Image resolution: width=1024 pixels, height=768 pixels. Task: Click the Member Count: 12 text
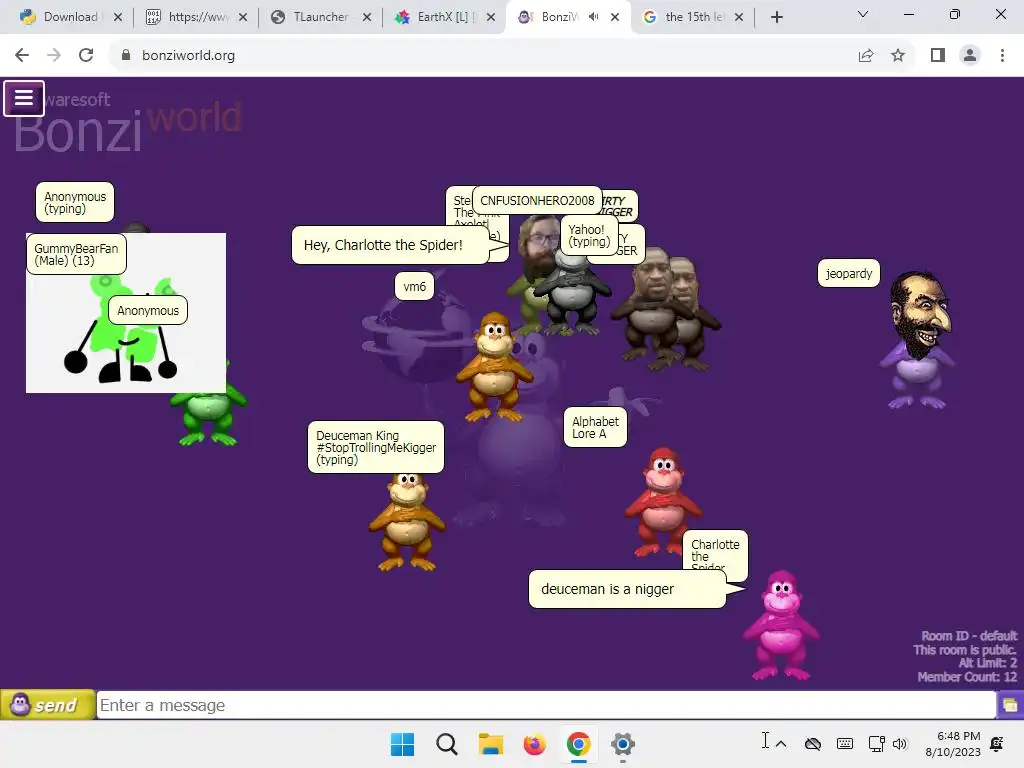[x=967, y=677]
